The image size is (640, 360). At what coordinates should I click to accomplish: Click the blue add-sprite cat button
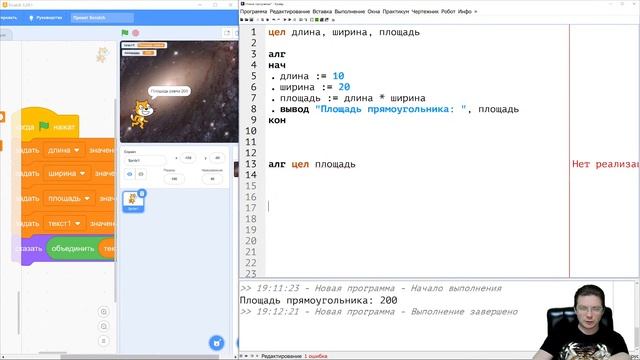point(216,343)
